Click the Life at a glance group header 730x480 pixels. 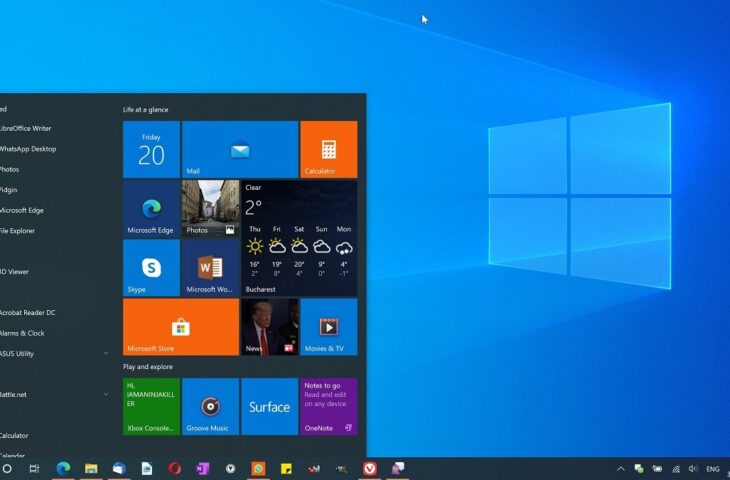point(146,109)
